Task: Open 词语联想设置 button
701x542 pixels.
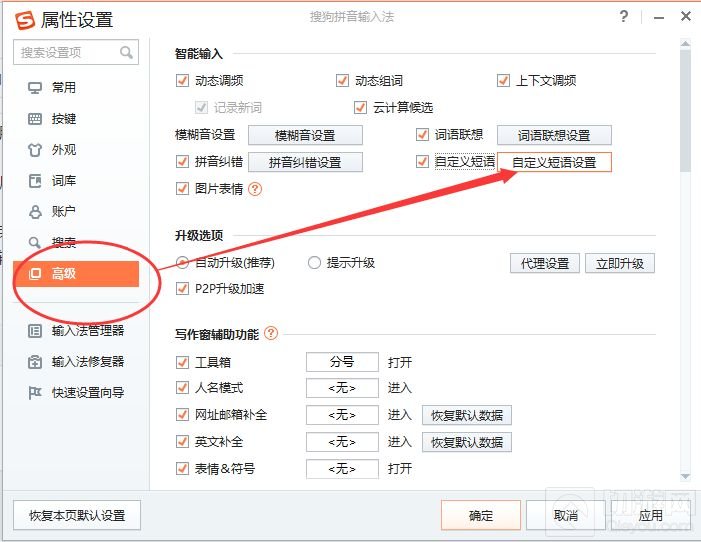Action: point(554,135)
